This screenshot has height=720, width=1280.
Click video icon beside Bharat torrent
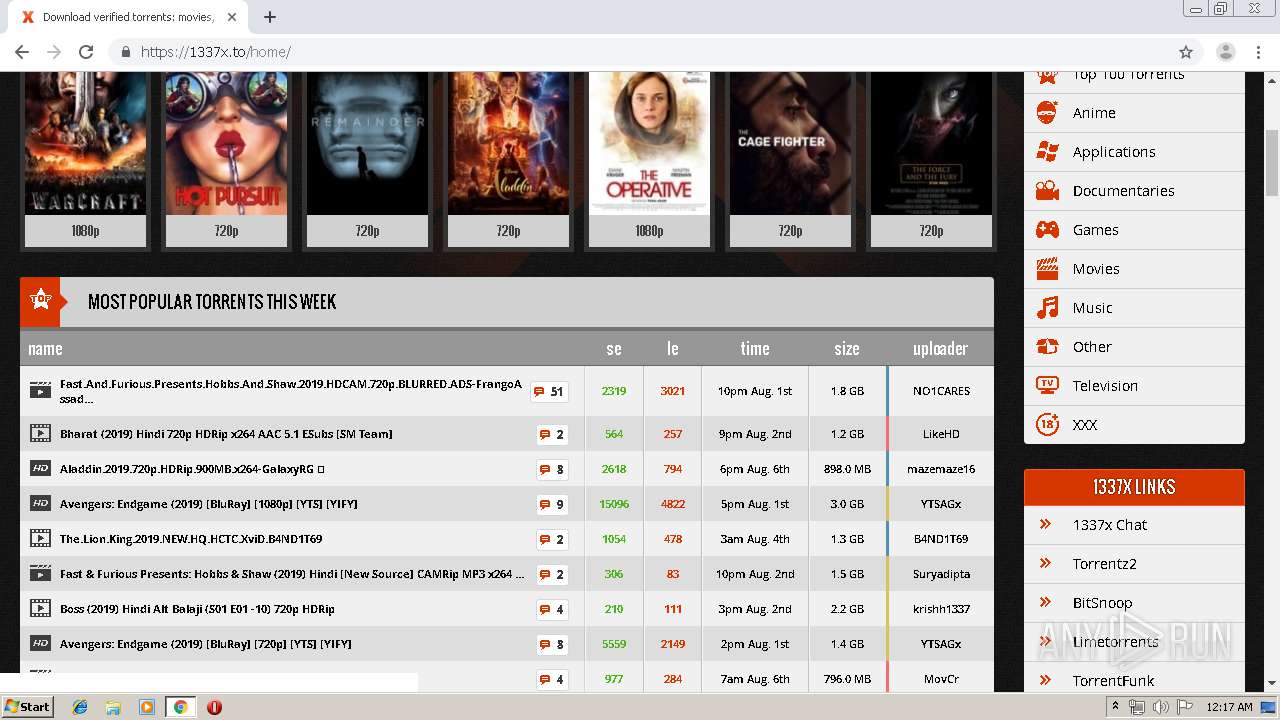coord(40,433)
